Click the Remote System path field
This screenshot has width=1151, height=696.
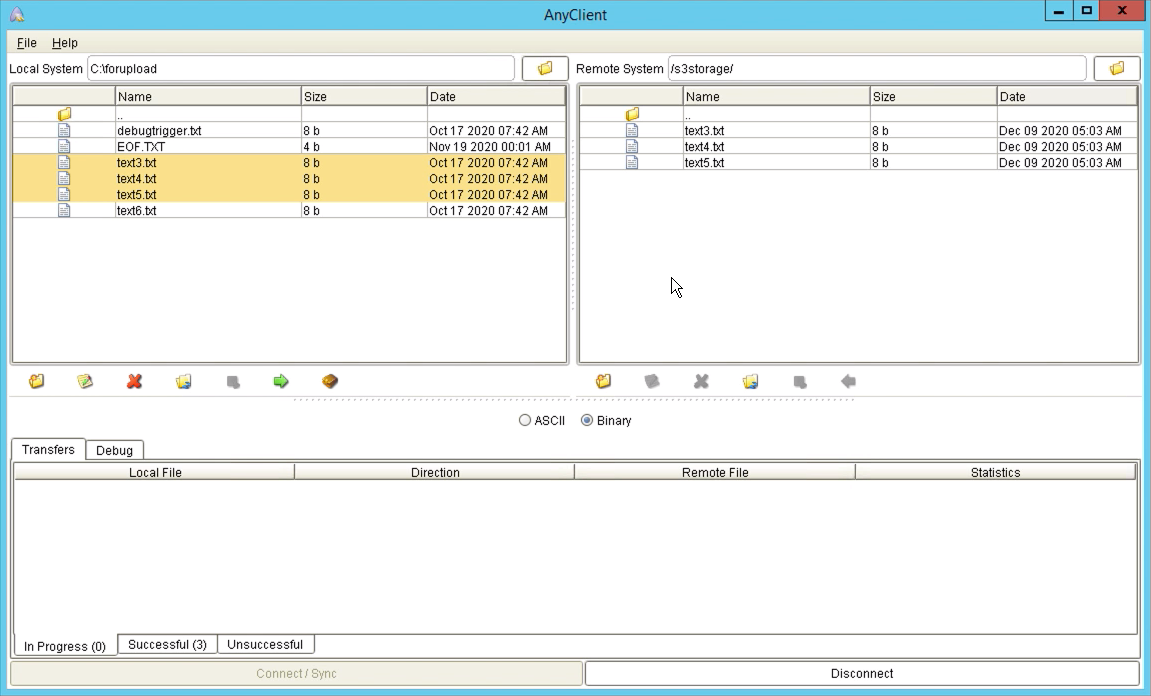(x=876, y=68)
